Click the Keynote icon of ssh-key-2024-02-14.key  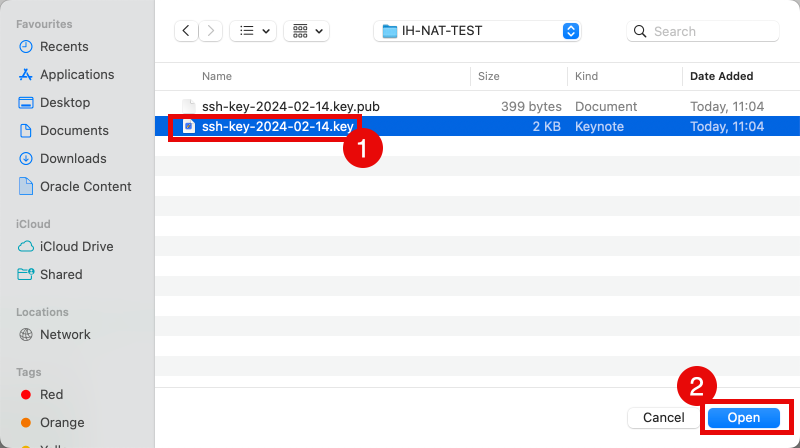(189, 126)
